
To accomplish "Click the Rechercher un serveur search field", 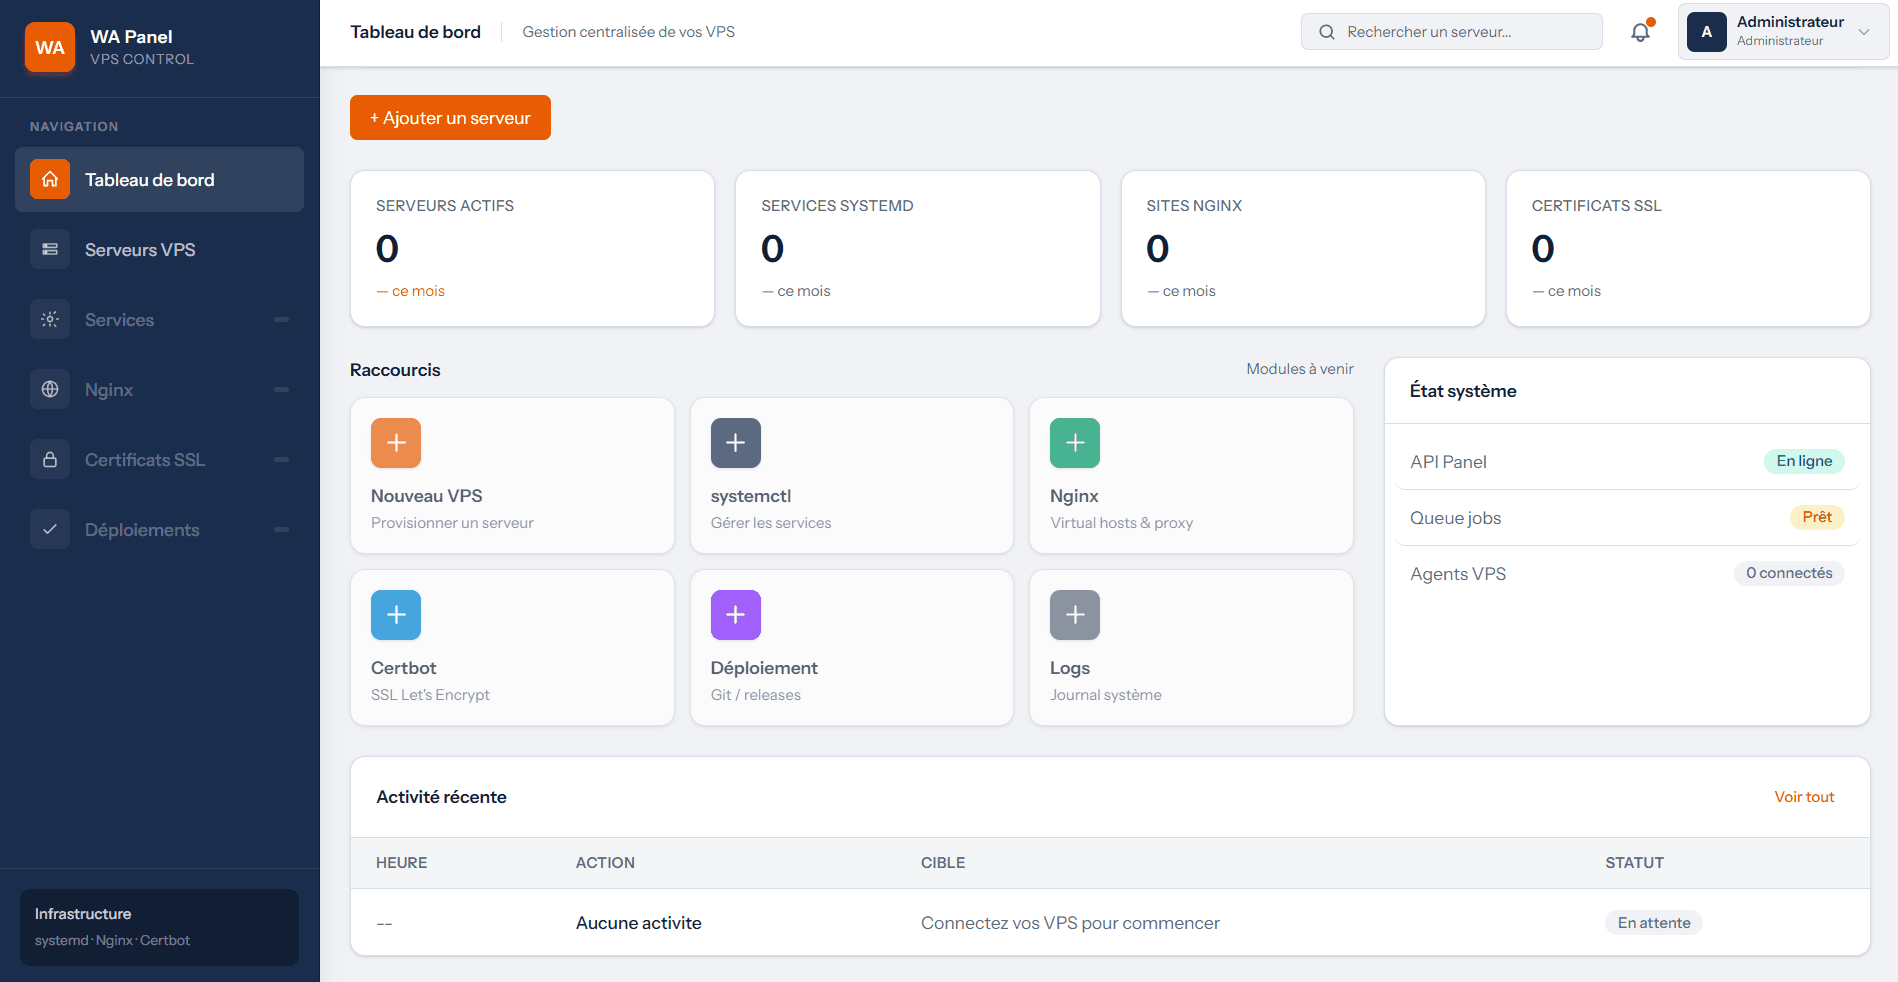I will pos(1451,32).
